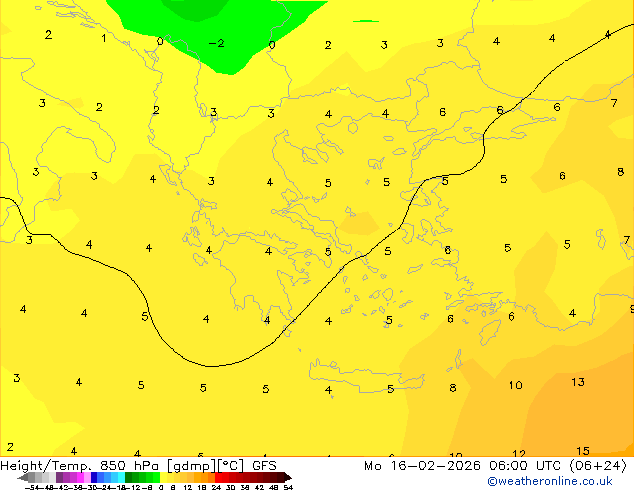Click the dark blue legend swatch
The width and height of the screenshot is (634, 490).
coord(94,478)
